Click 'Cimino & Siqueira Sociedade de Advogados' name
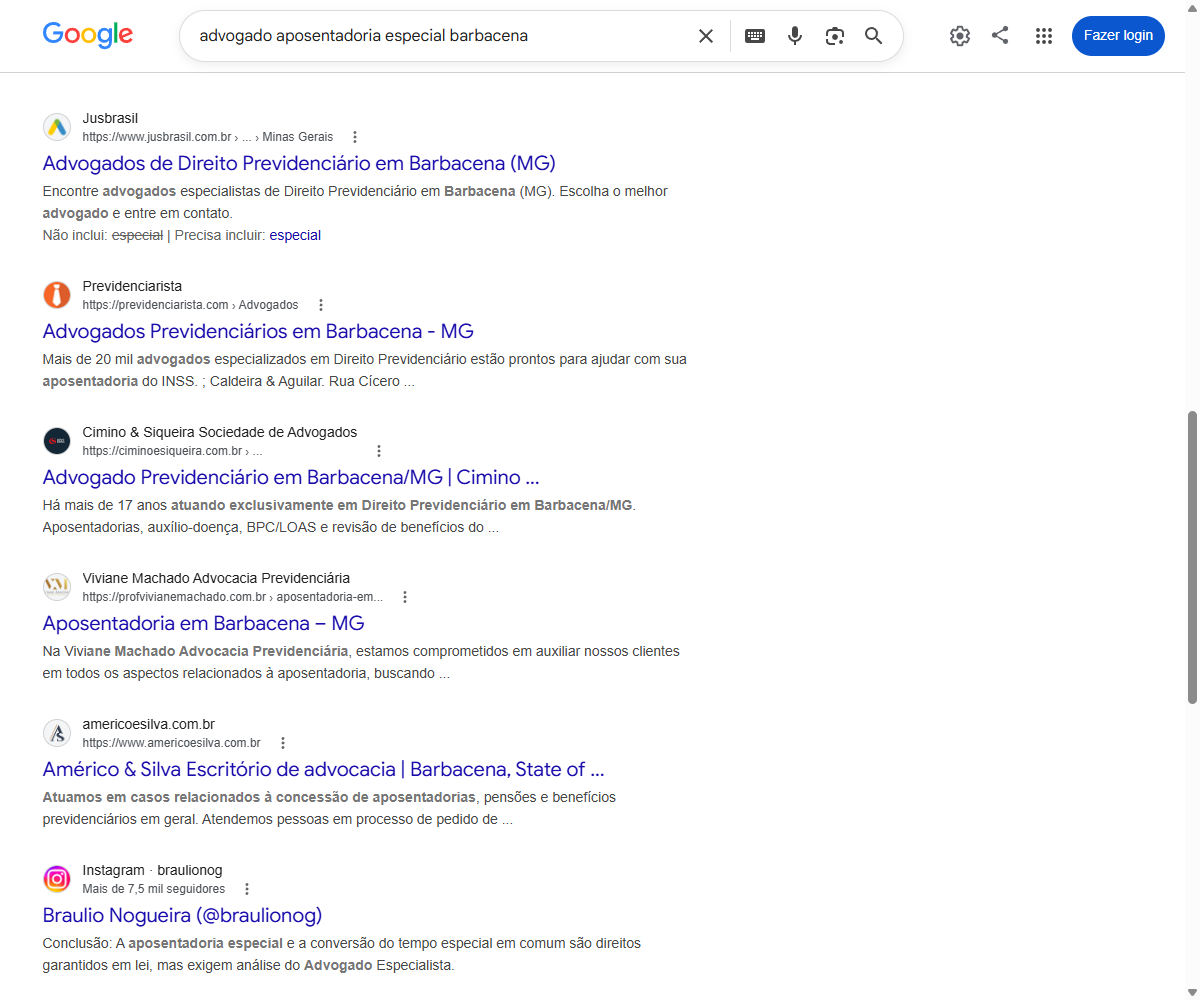1200x1000 pixels. coord(220,432)
